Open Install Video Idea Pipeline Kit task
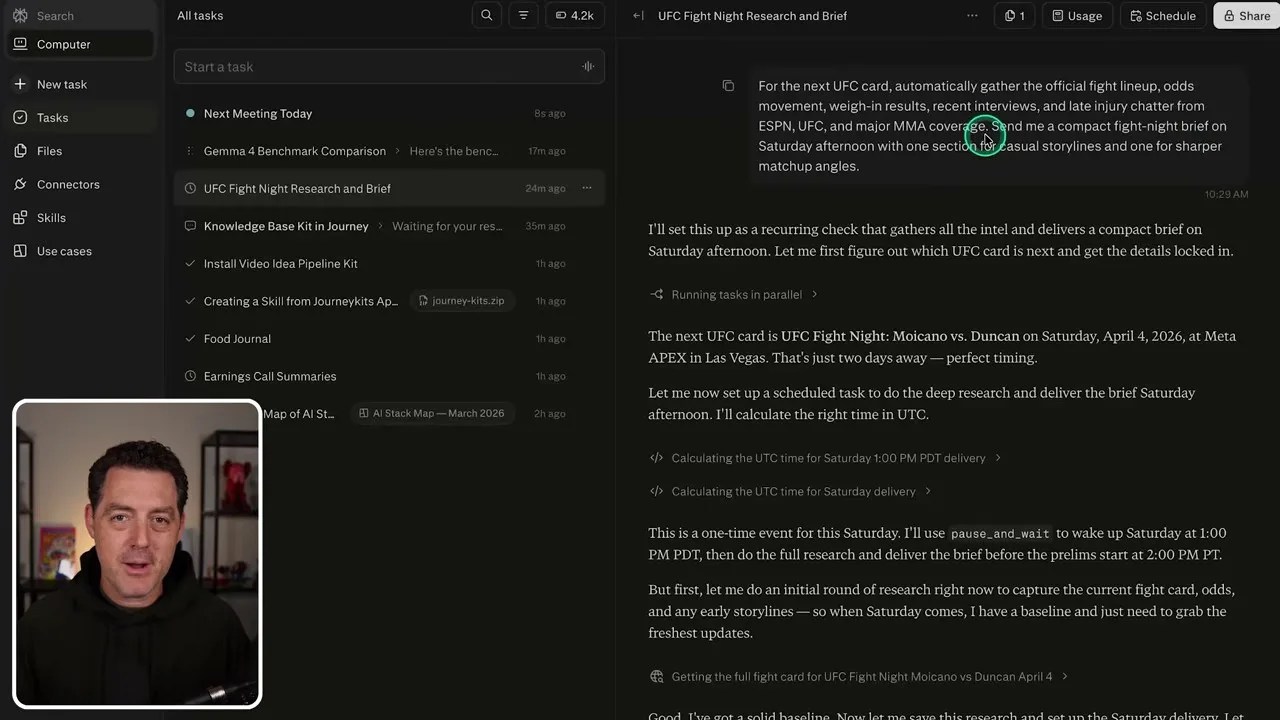 pos(389,263)
